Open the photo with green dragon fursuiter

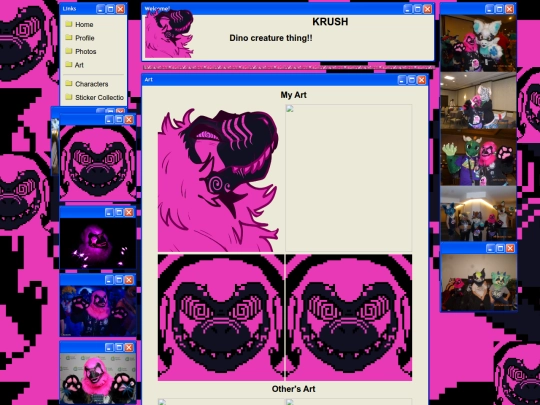(x=478, y=157)
